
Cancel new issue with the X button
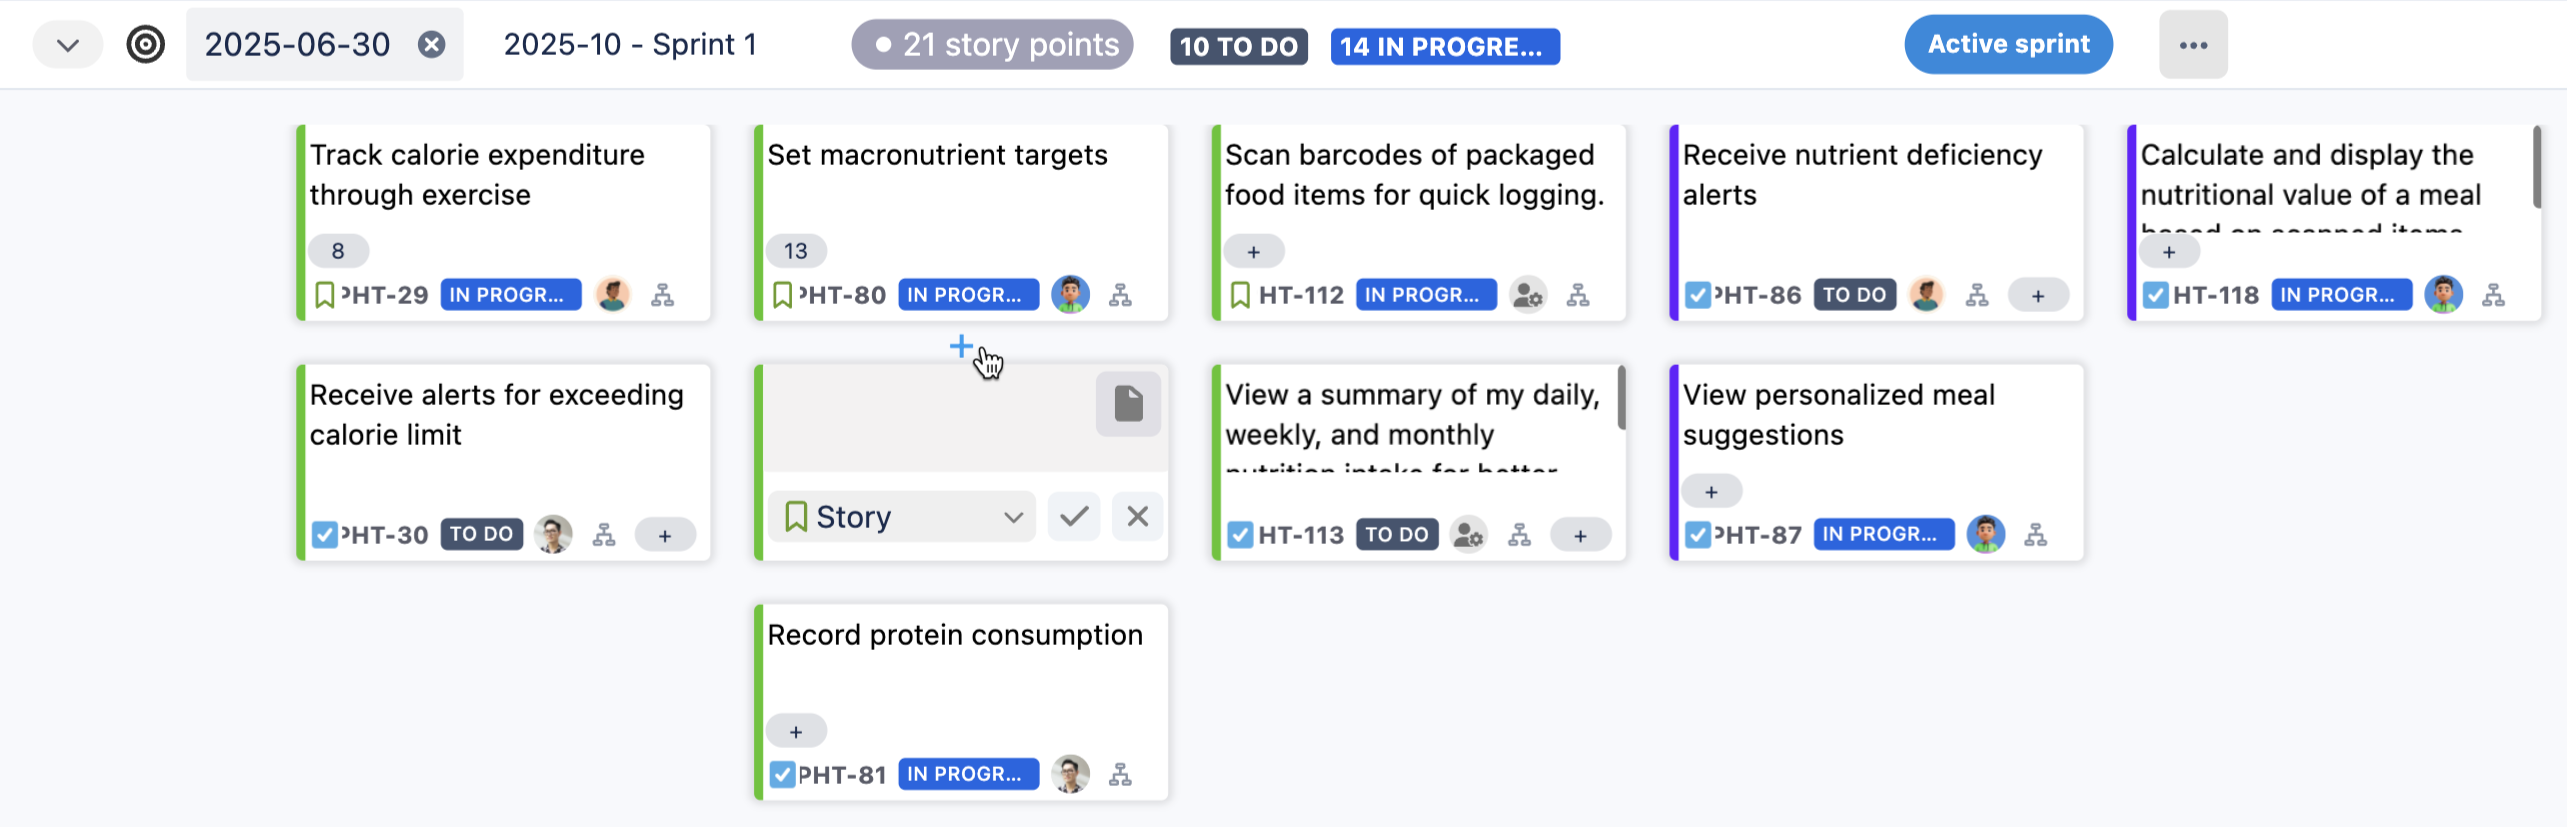[1137, 516]
